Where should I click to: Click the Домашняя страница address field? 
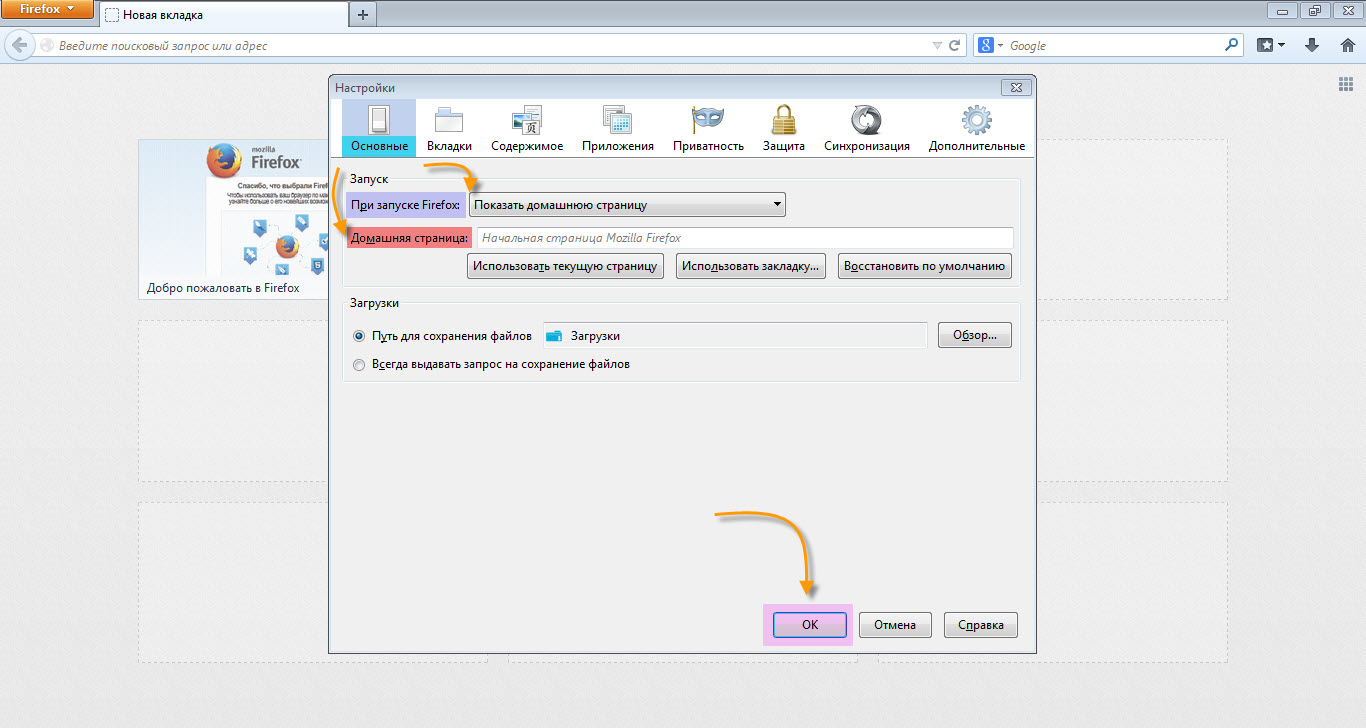coord(745,238)
